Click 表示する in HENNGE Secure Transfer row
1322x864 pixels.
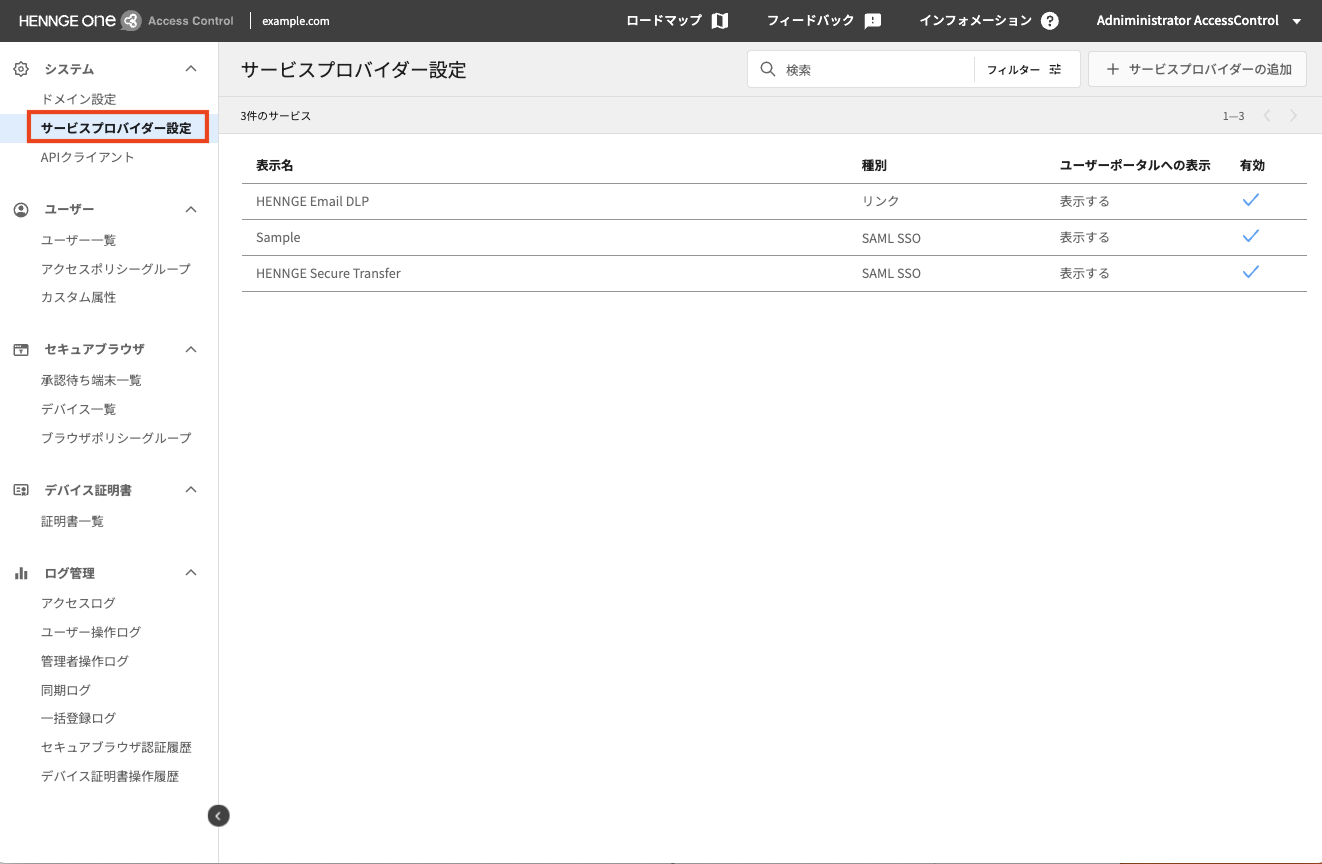click(x=1085, y=273)
